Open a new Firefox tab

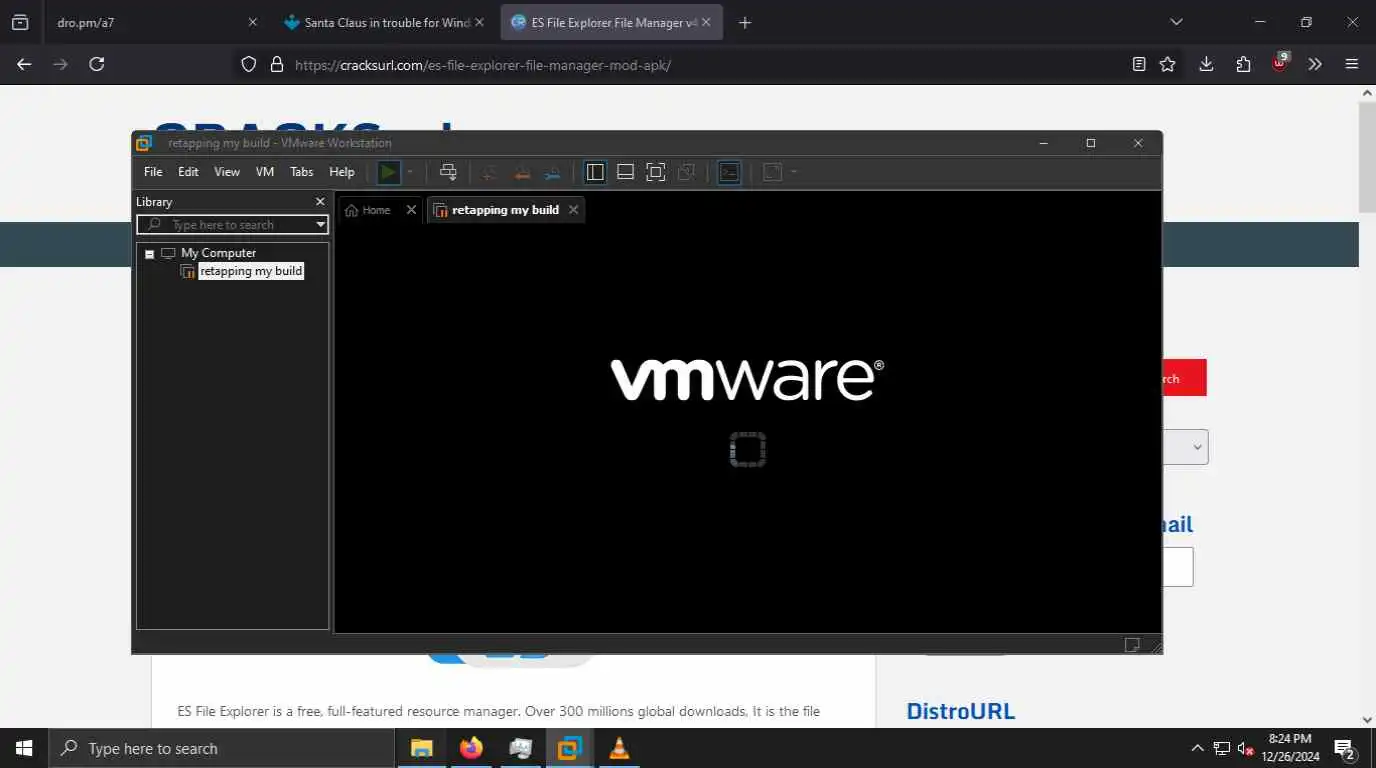(x=745, y=22)
